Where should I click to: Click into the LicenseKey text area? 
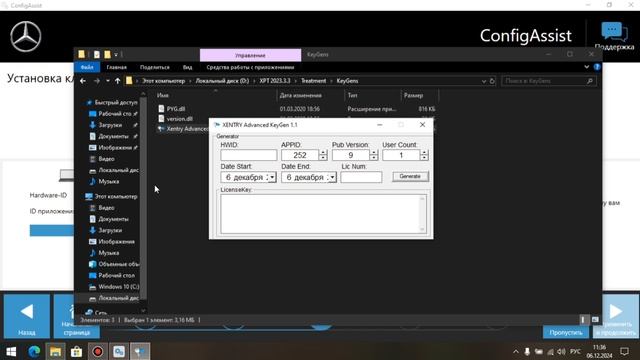(x=321, y=213)
